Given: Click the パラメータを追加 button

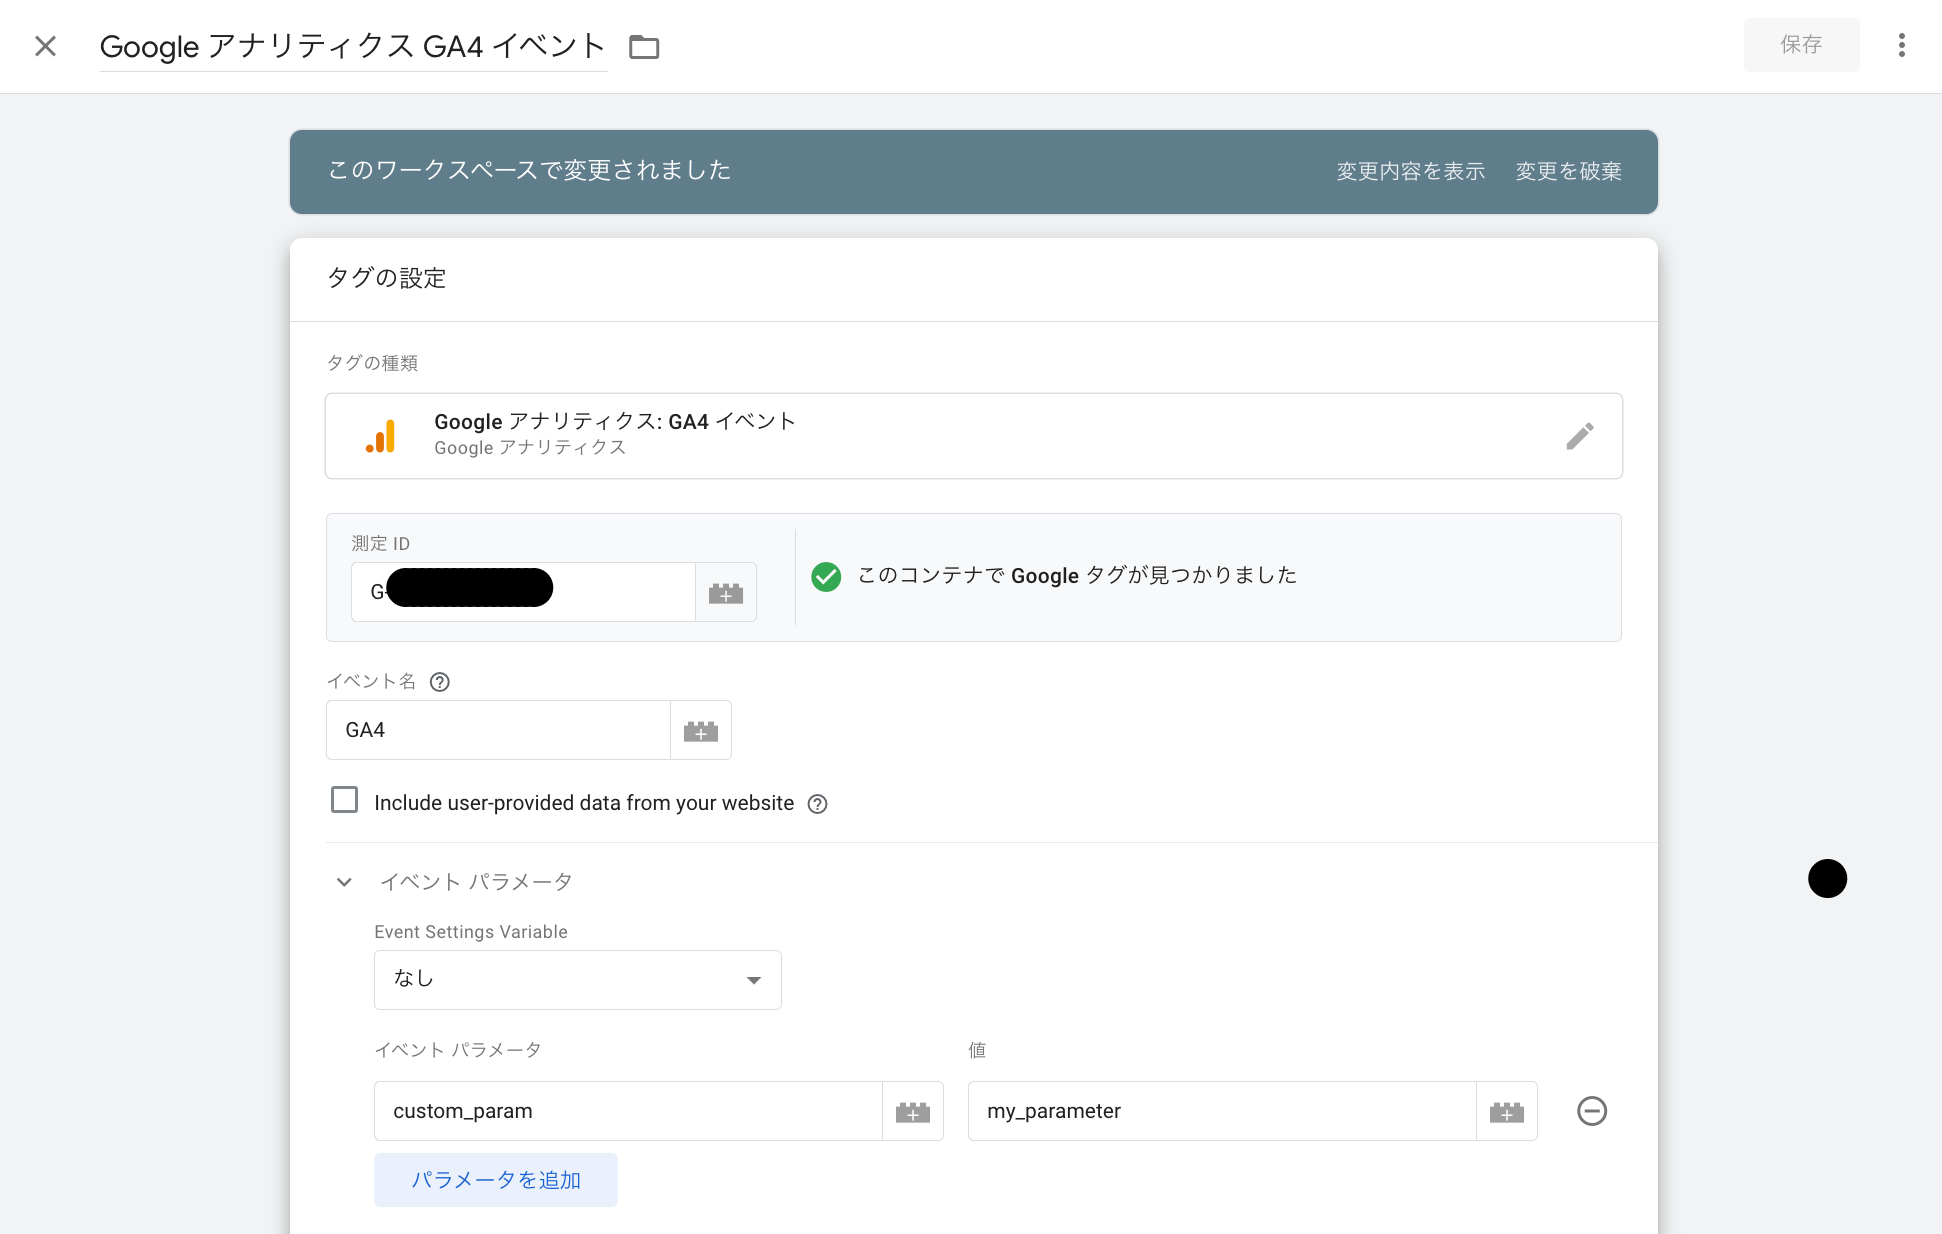Looking at the screenshot, I should (x=495, y=1180).
